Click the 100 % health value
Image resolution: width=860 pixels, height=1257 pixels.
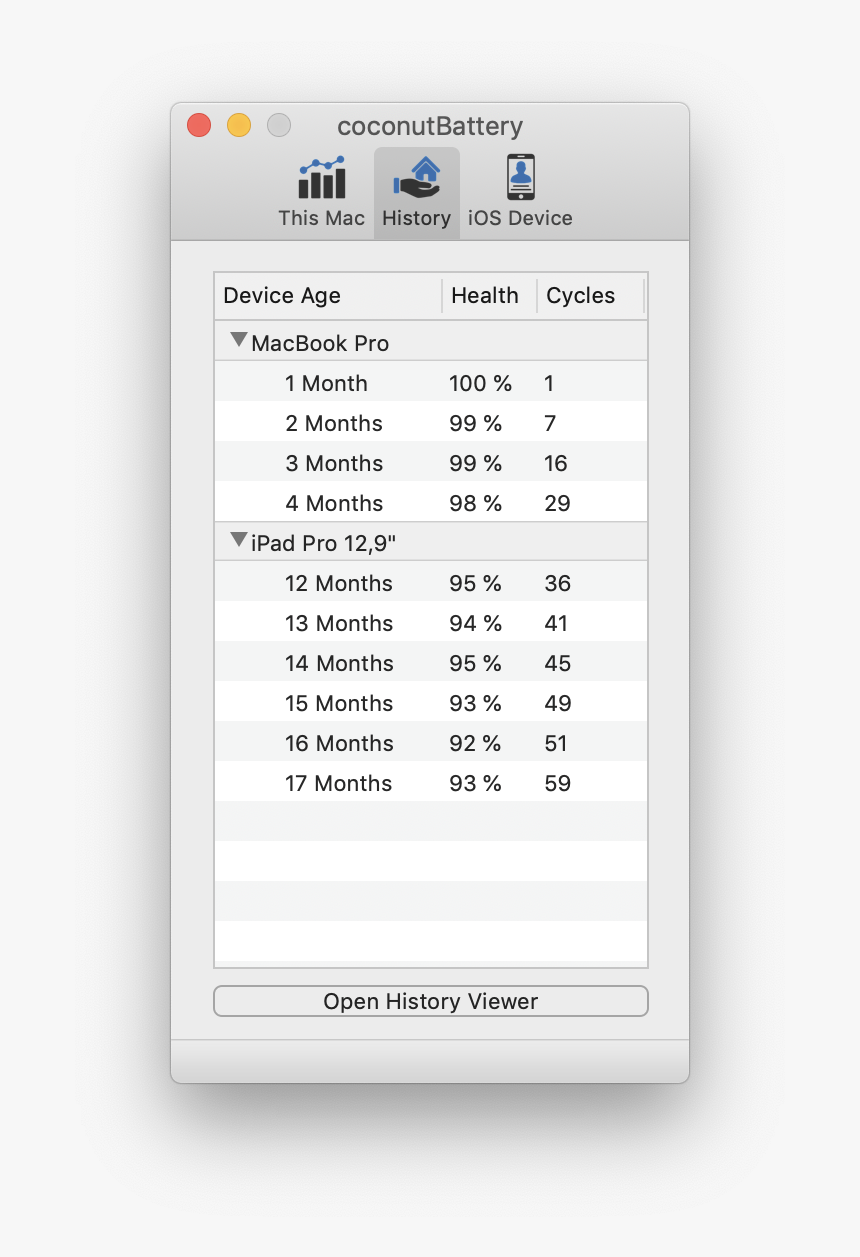click(480, 383)
